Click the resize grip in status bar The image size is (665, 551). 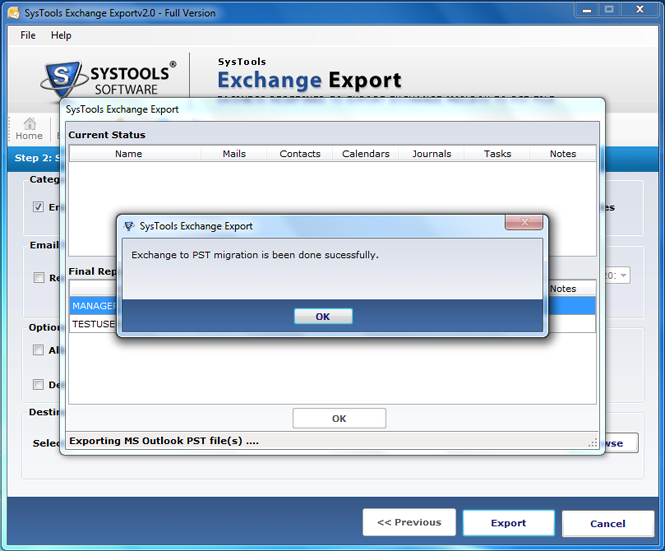coord(592,443)
